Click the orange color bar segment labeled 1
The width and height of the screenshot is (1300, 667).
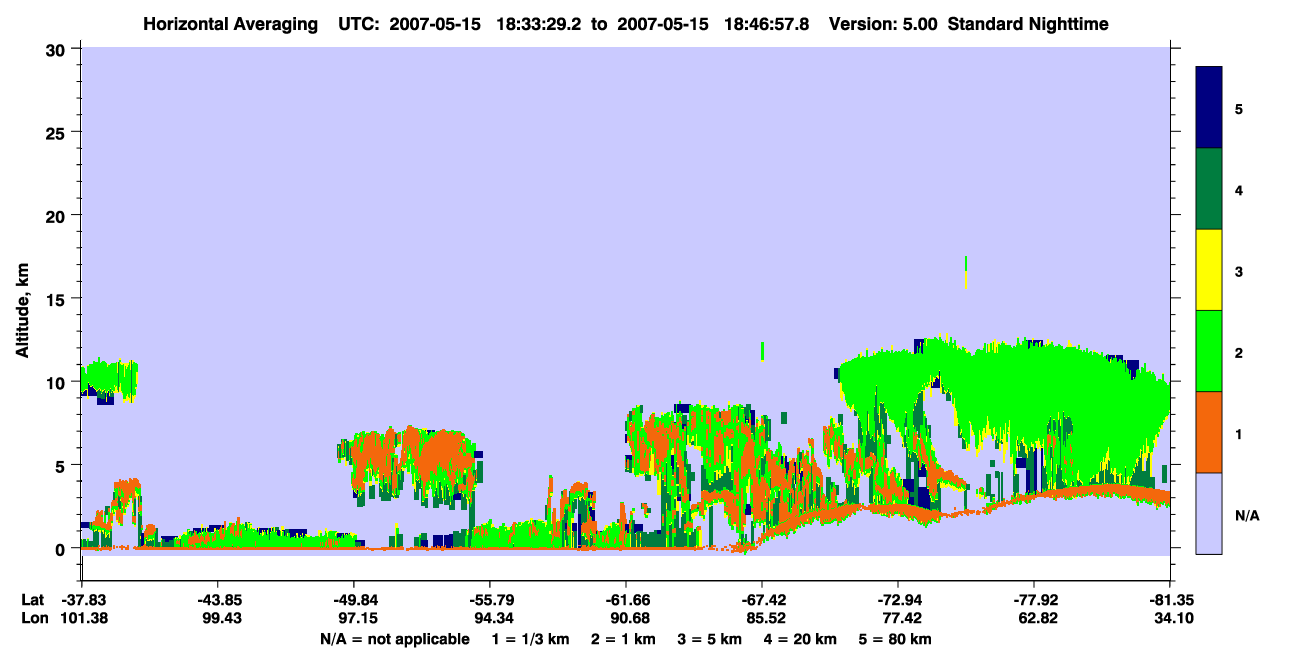click(1209, 432)
